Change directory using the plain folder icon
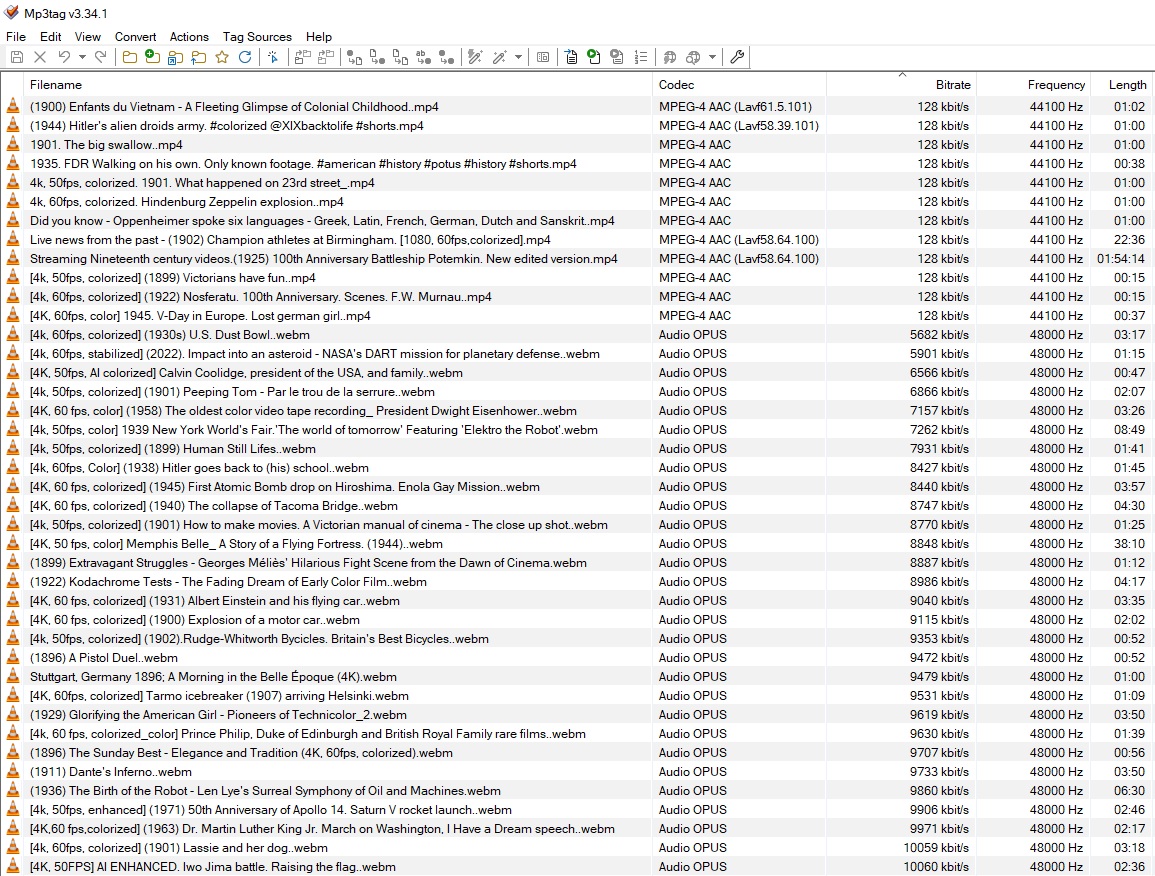This screenshot has height=876, width=1155. (x=130, y=57)
